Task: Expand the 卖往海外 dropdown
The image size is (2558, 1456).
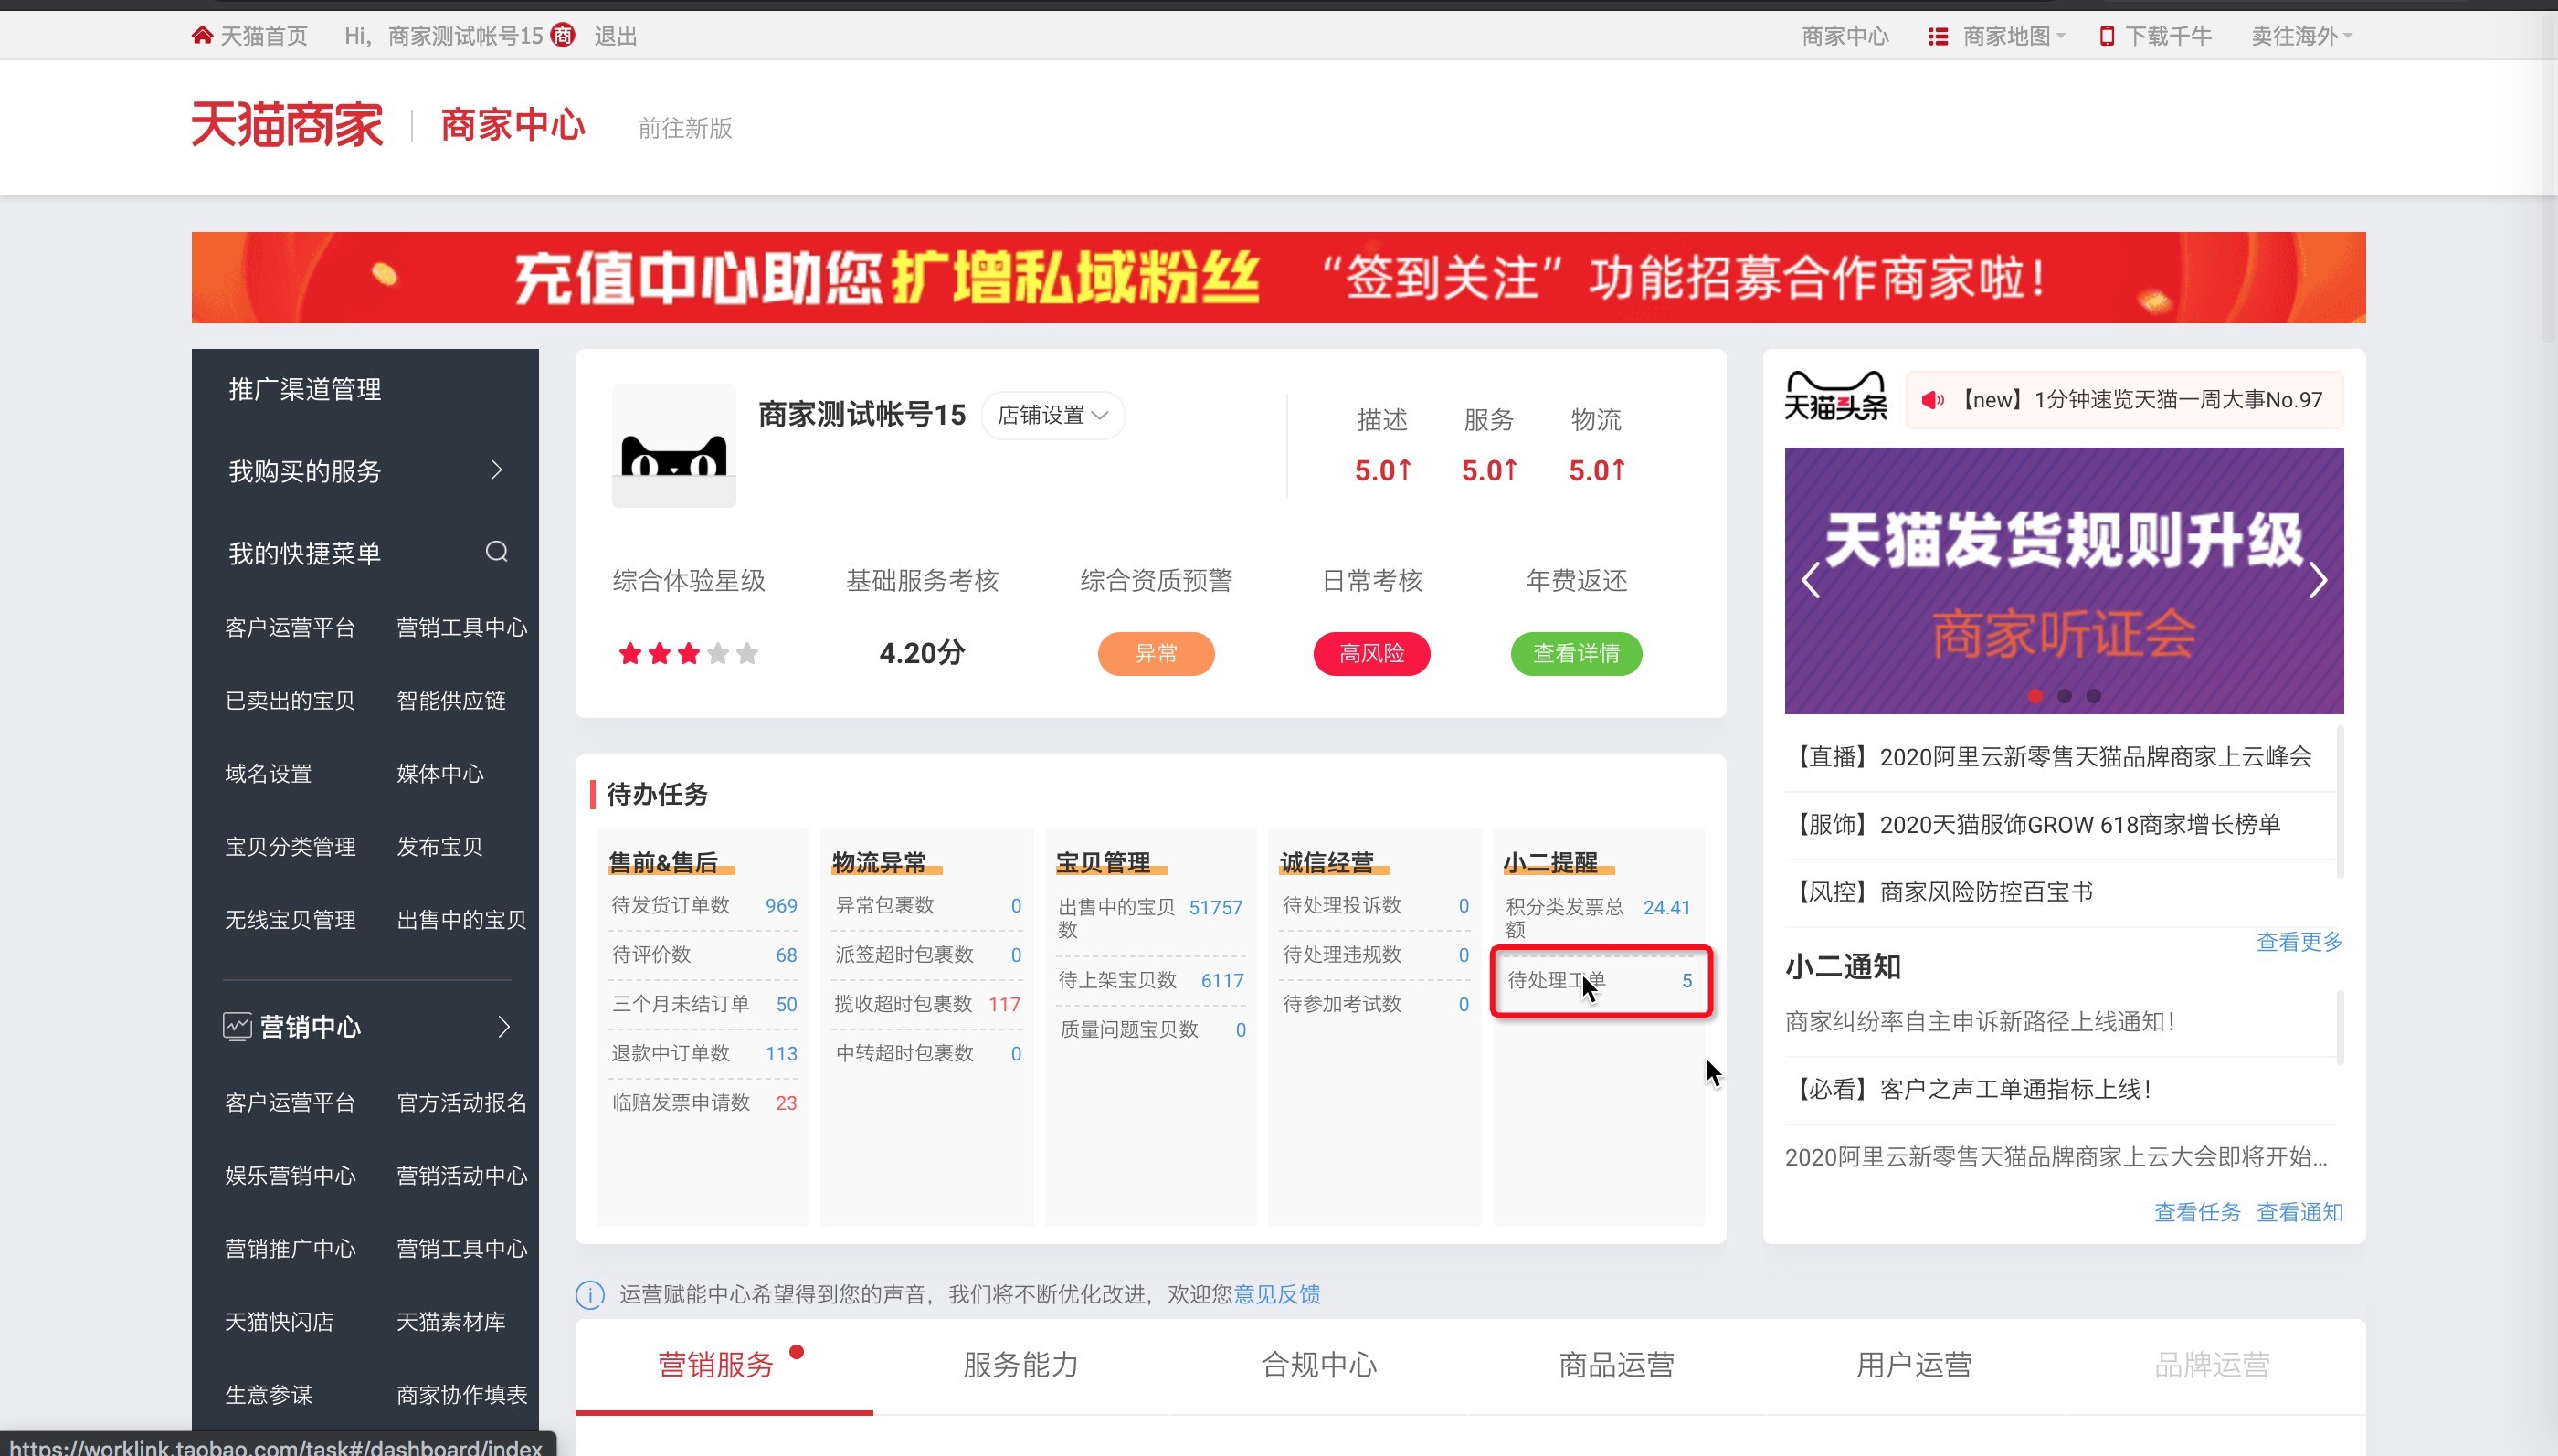Action: pos(2301,37)
